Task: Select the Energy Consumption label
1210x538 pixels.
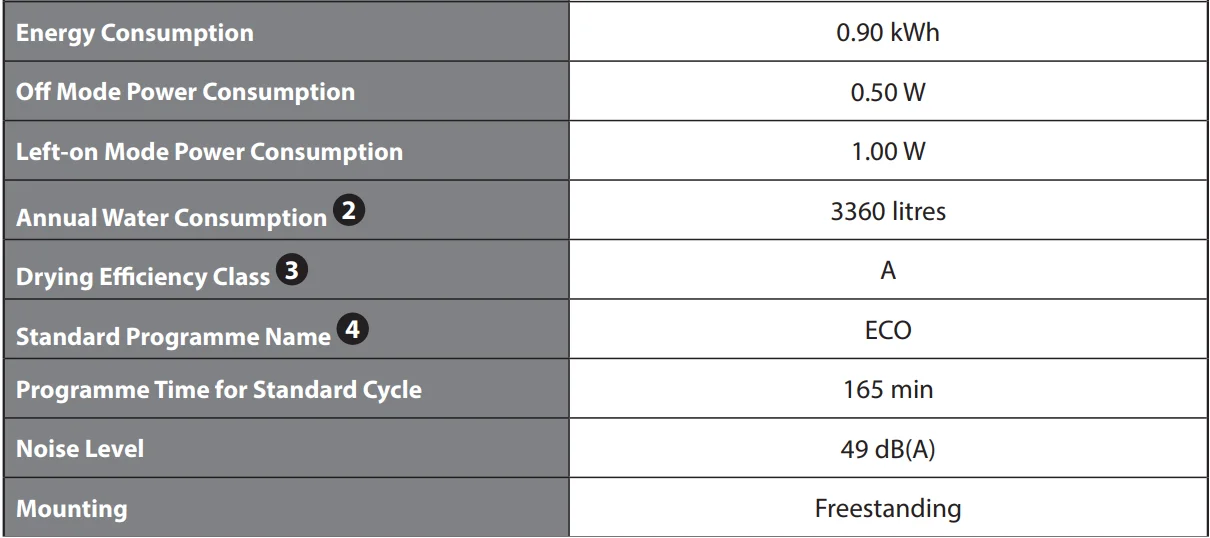Action: coord(135,33)
